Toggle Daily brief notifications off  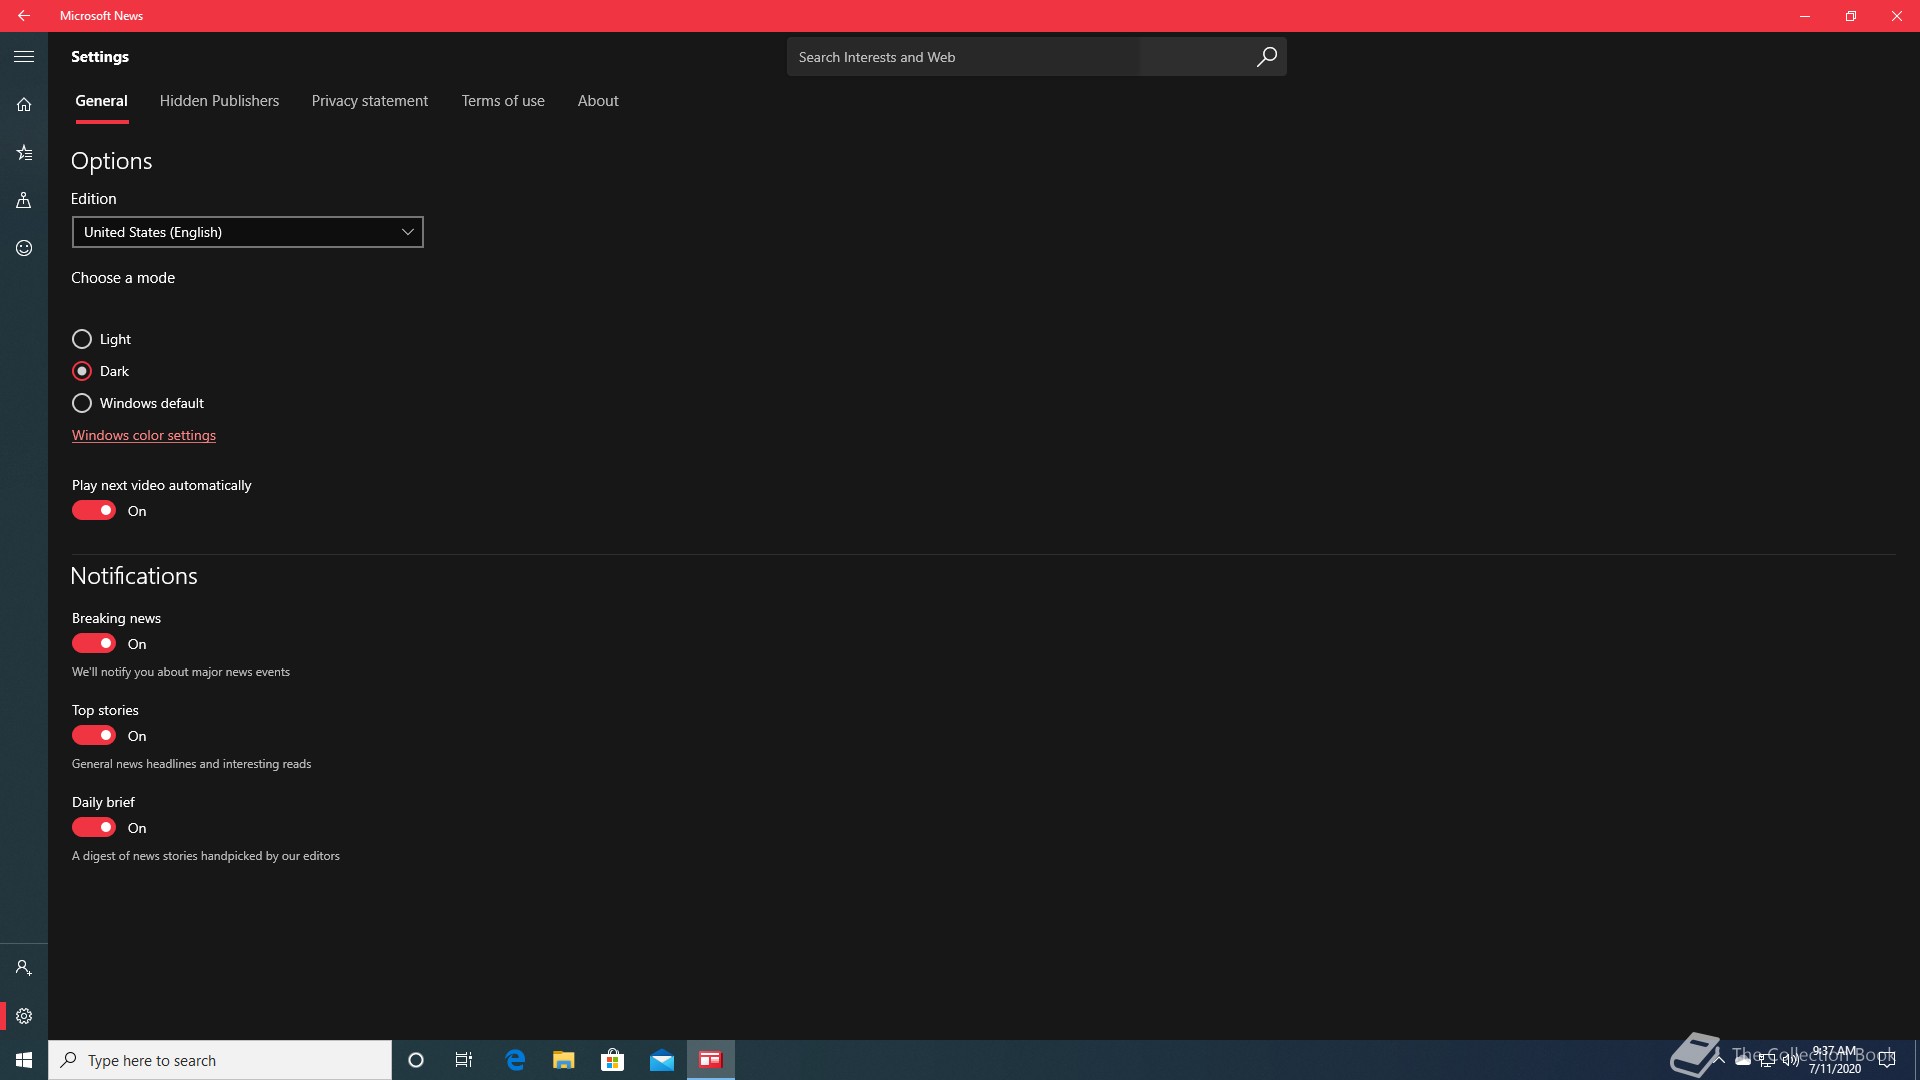point(94,828)
